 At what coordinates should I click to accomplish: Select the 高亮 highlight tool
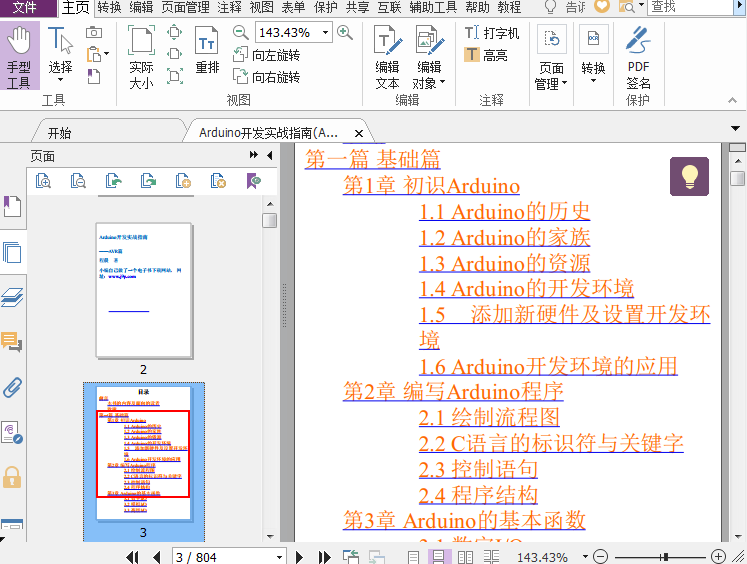(x=486, y=55)
